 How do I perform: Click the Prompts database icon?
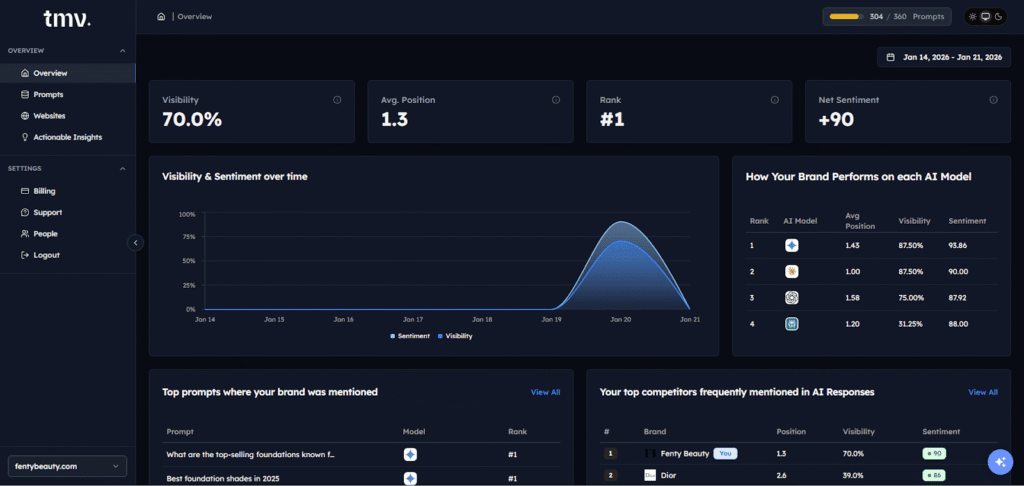click(x=25, y=95)
